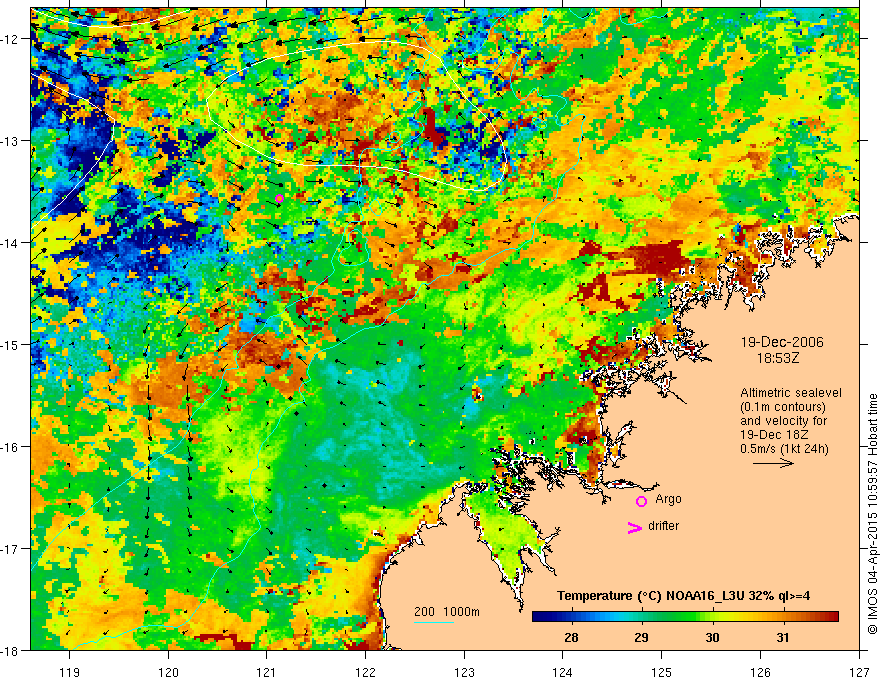Click longitude axis label 125
The width and height of the screenshot is (880, 680).
click(x=661, y=672)
